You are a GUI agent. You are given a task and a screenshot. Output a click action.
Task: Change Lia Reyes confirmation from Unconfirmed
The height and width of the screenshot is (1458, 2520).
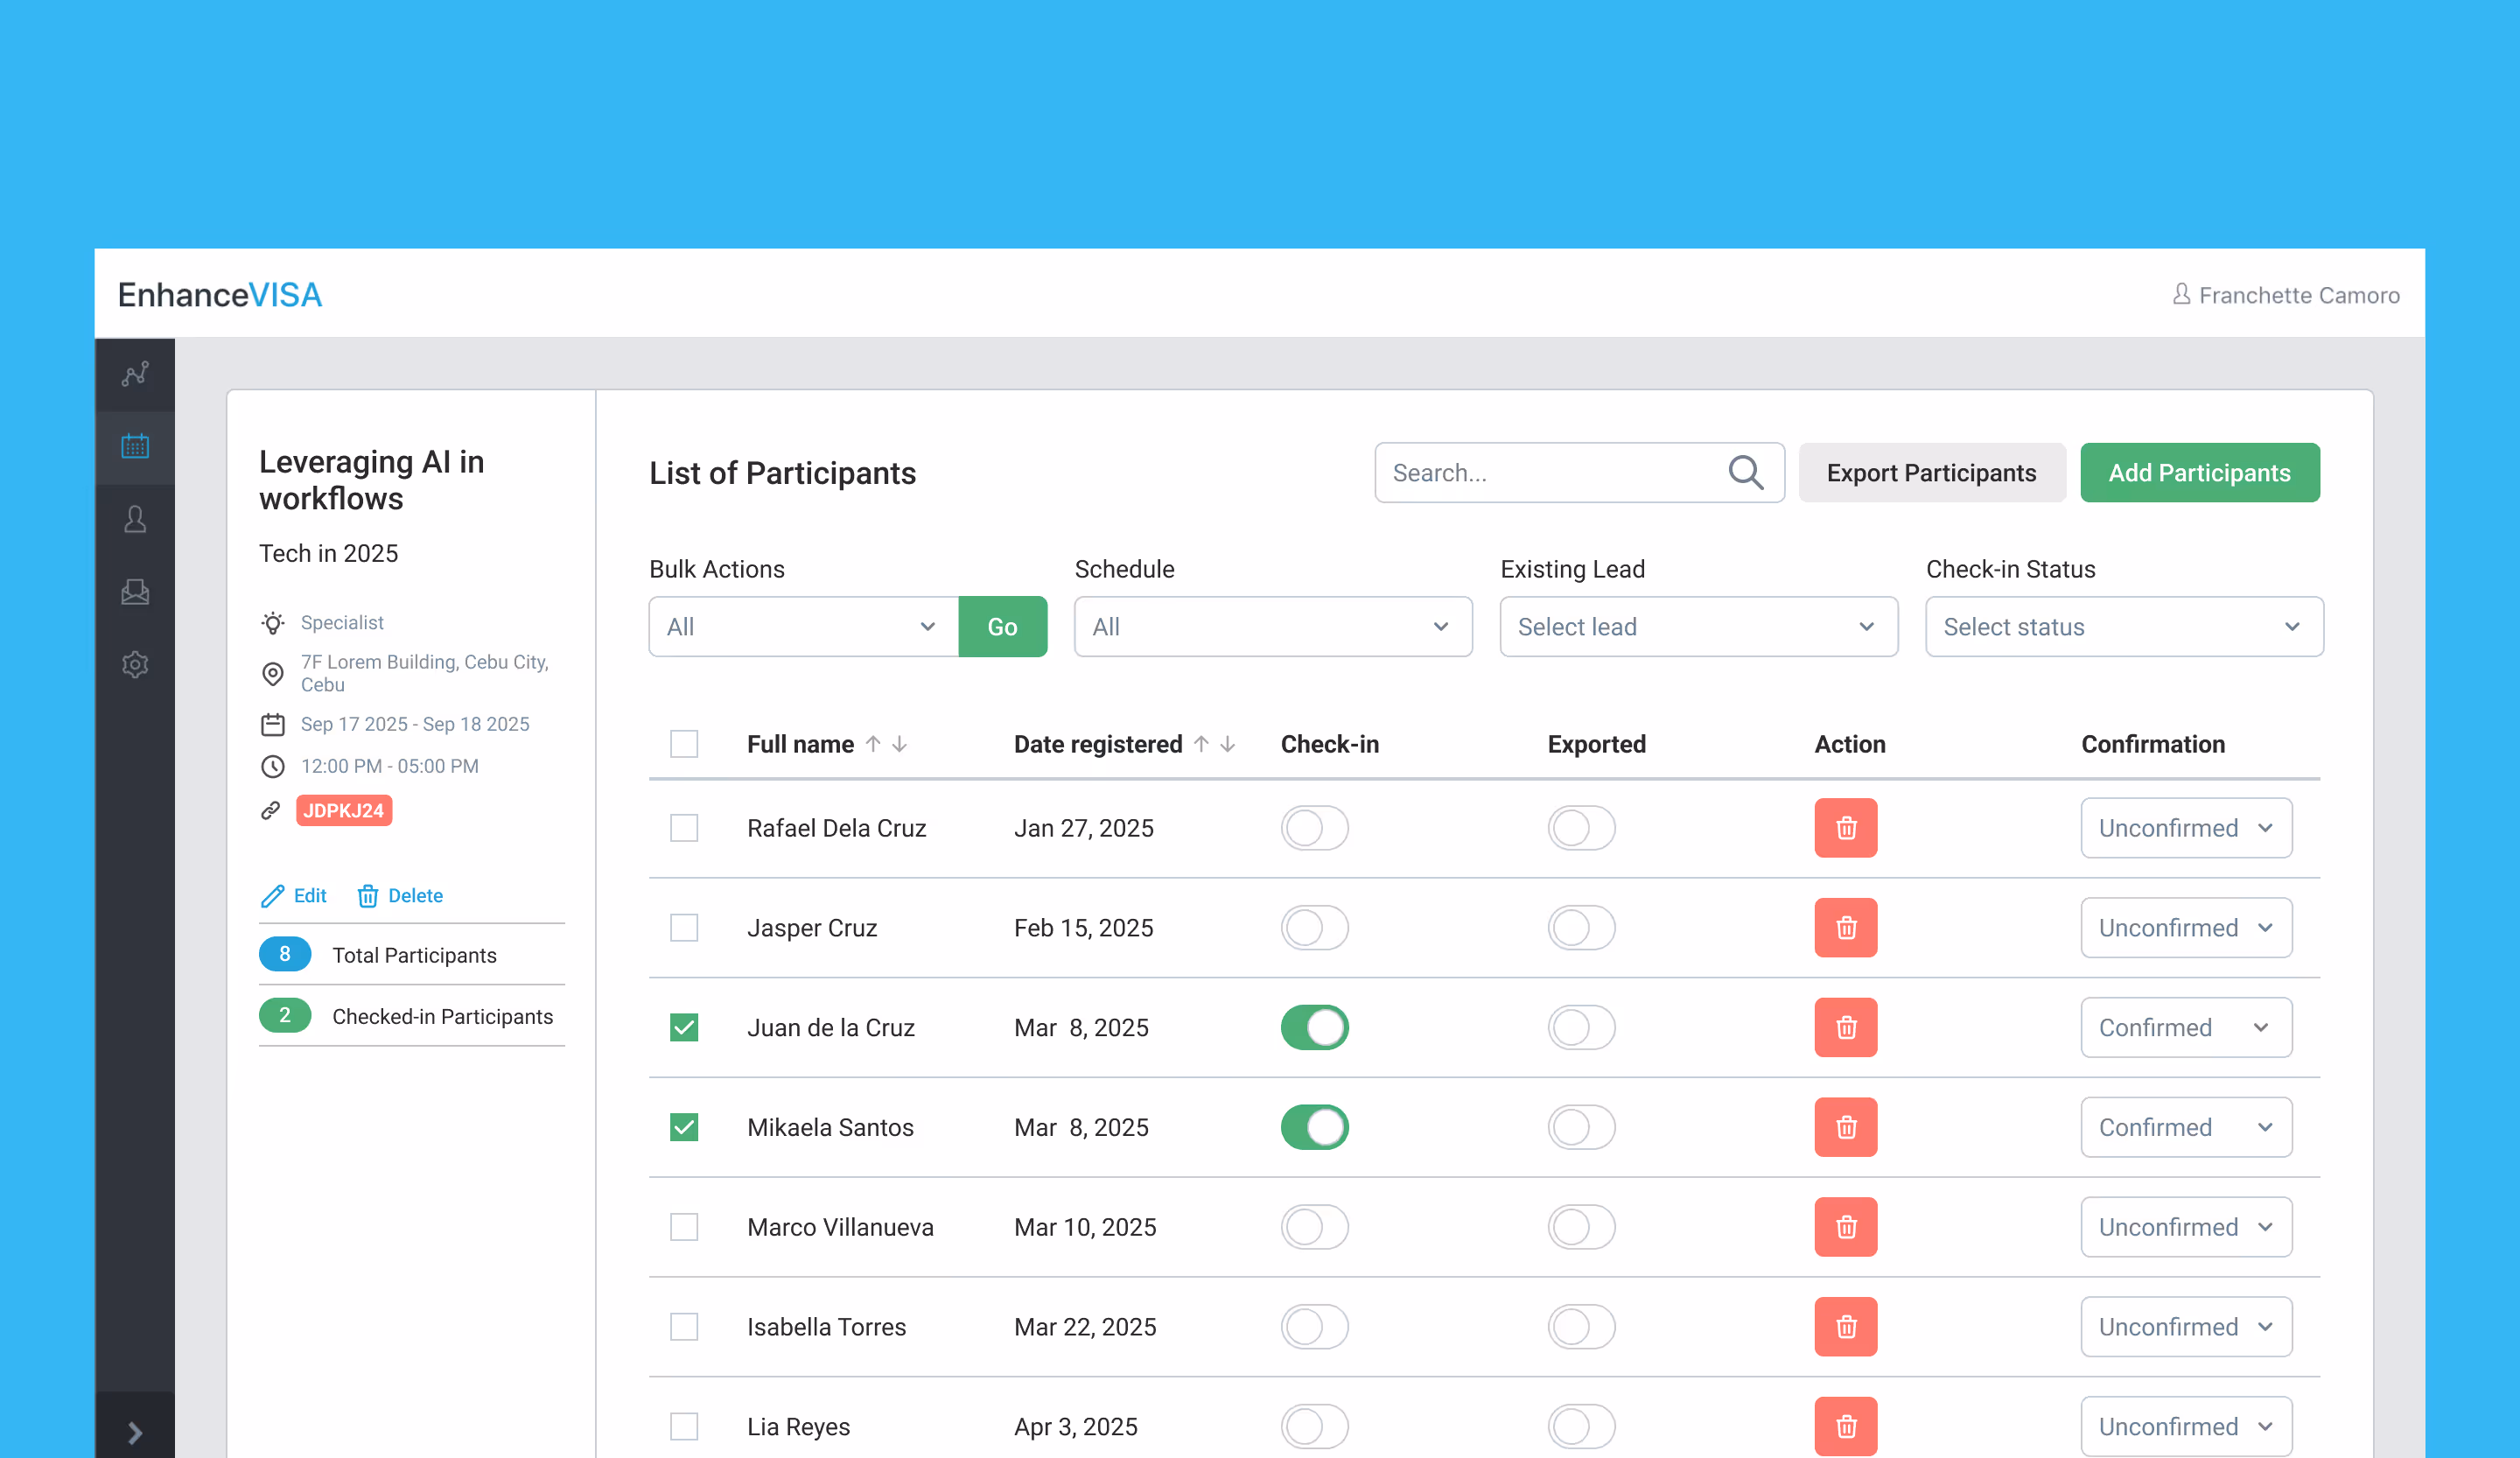2186,1426
